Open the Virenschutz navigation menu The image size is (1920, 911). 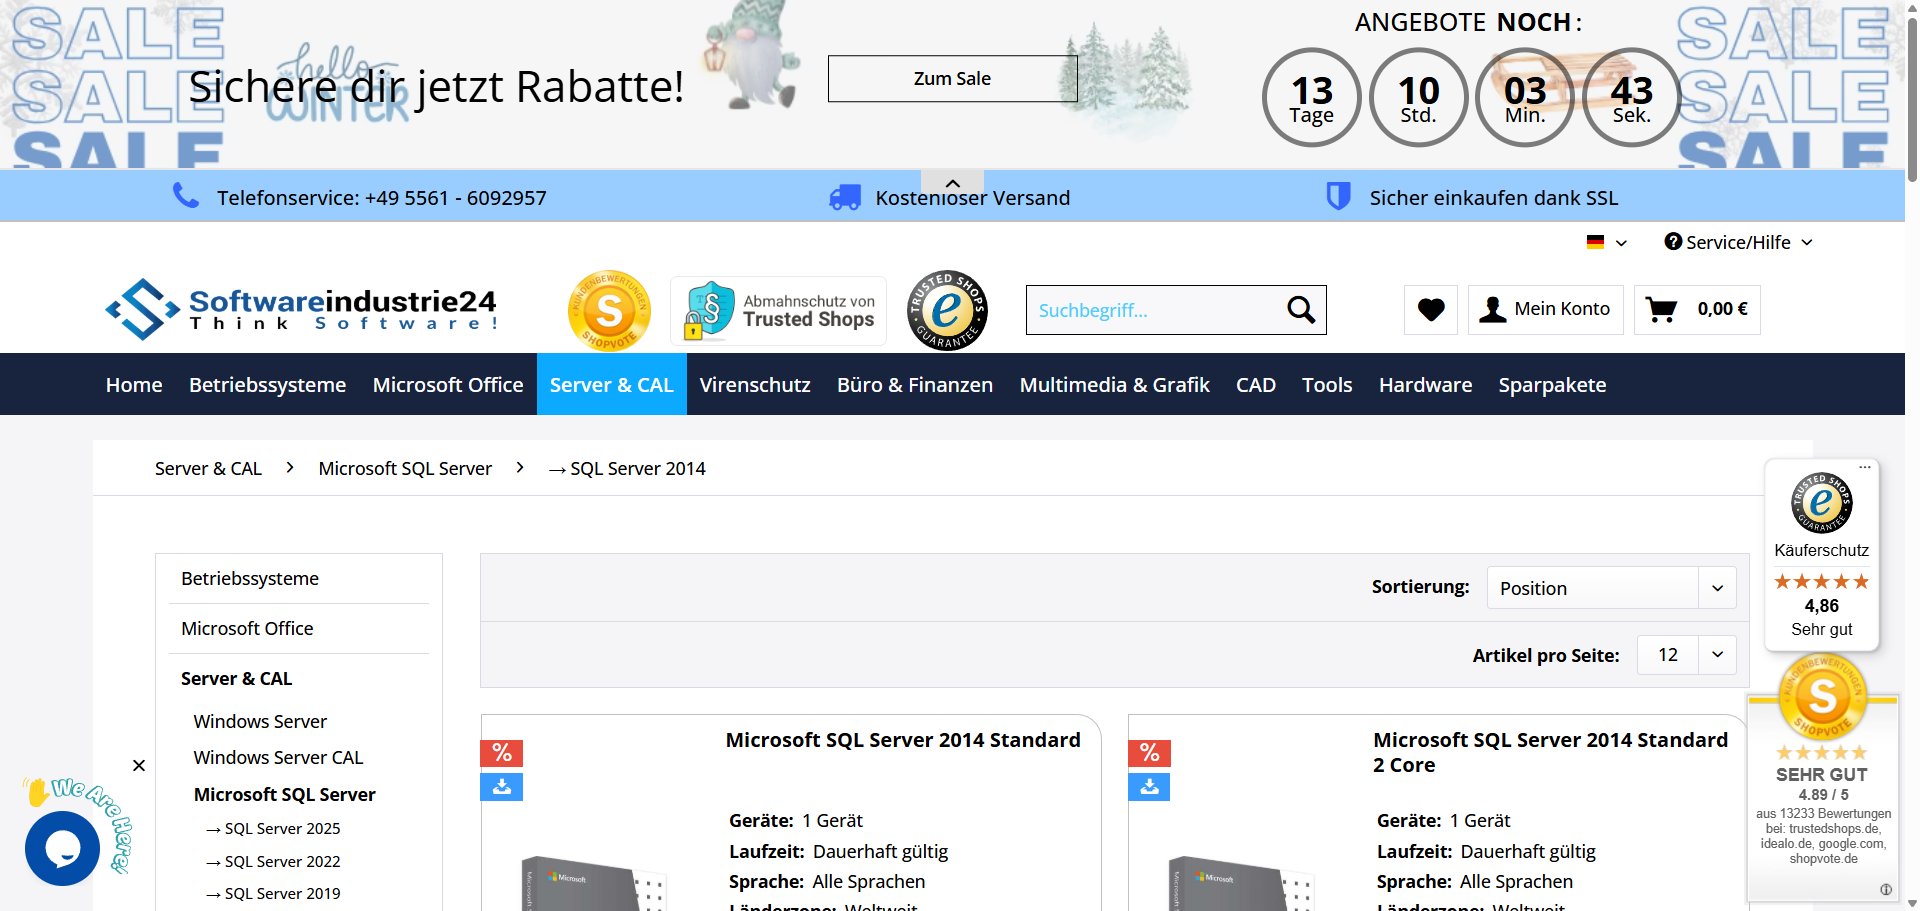coord(755,385)
